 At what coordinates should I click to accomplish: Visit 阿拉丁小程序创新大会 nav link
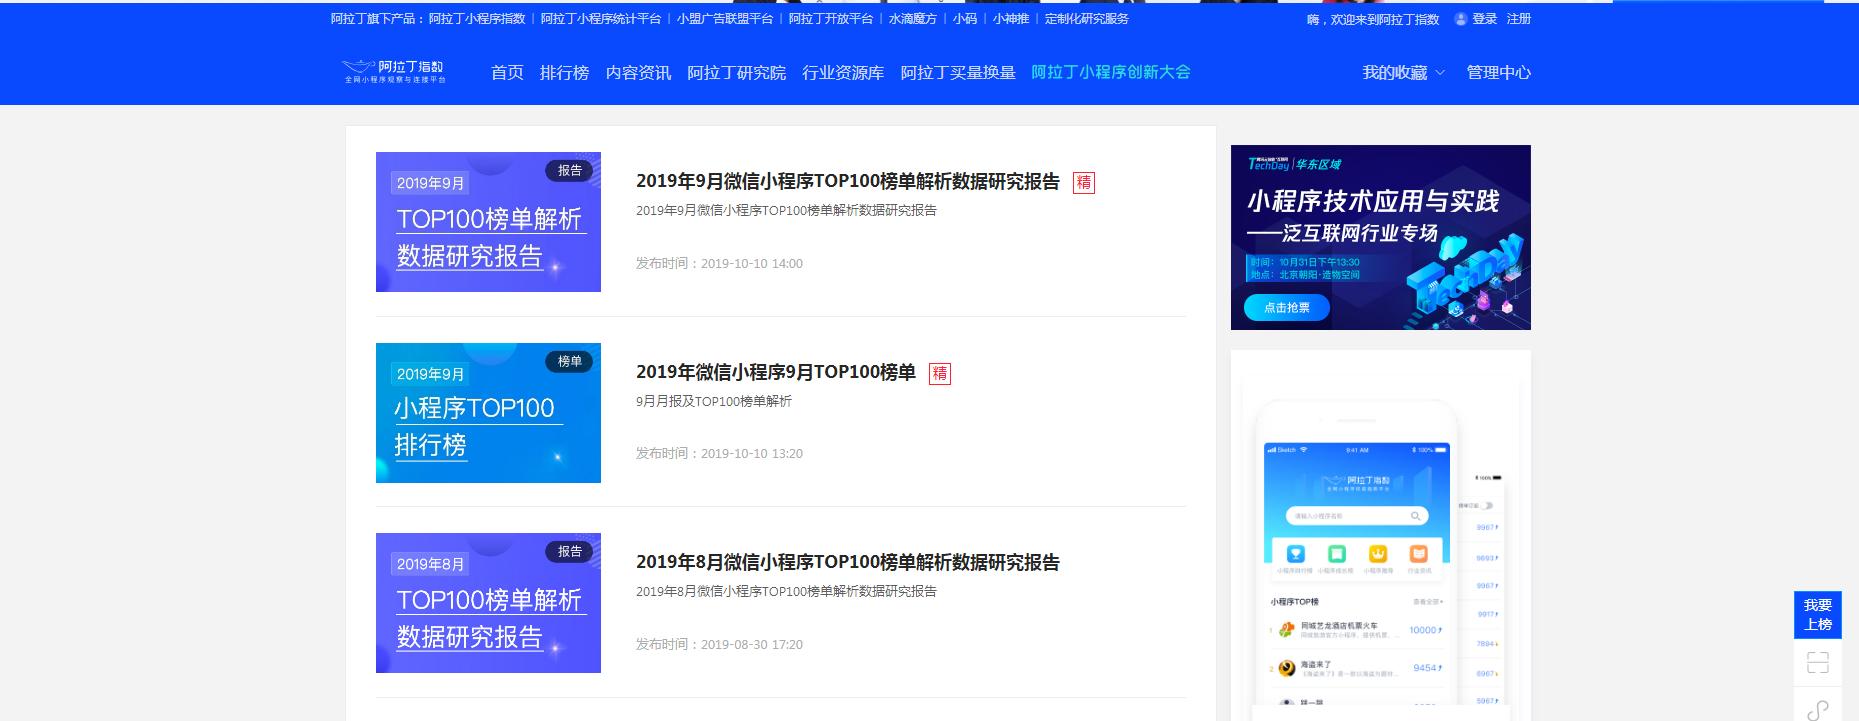click(1111, 73)
